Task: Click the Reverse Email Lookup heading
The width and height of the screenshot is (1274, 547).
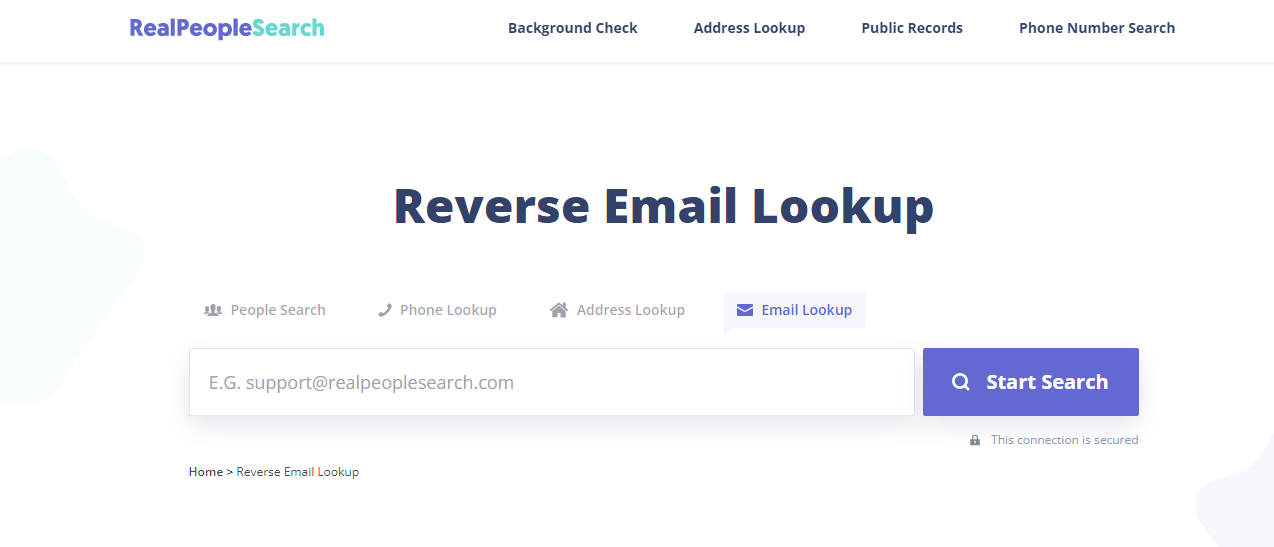Action: click(664, 206)
